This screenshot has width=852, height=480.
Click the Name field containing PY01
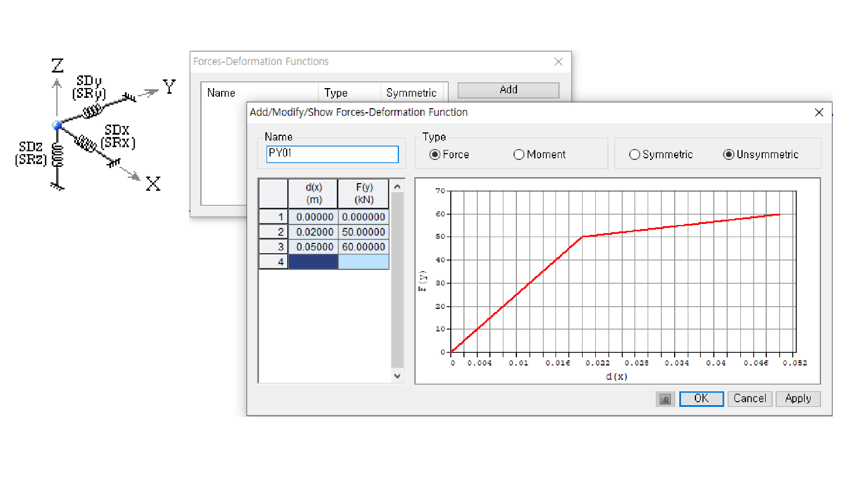point(332,154)
